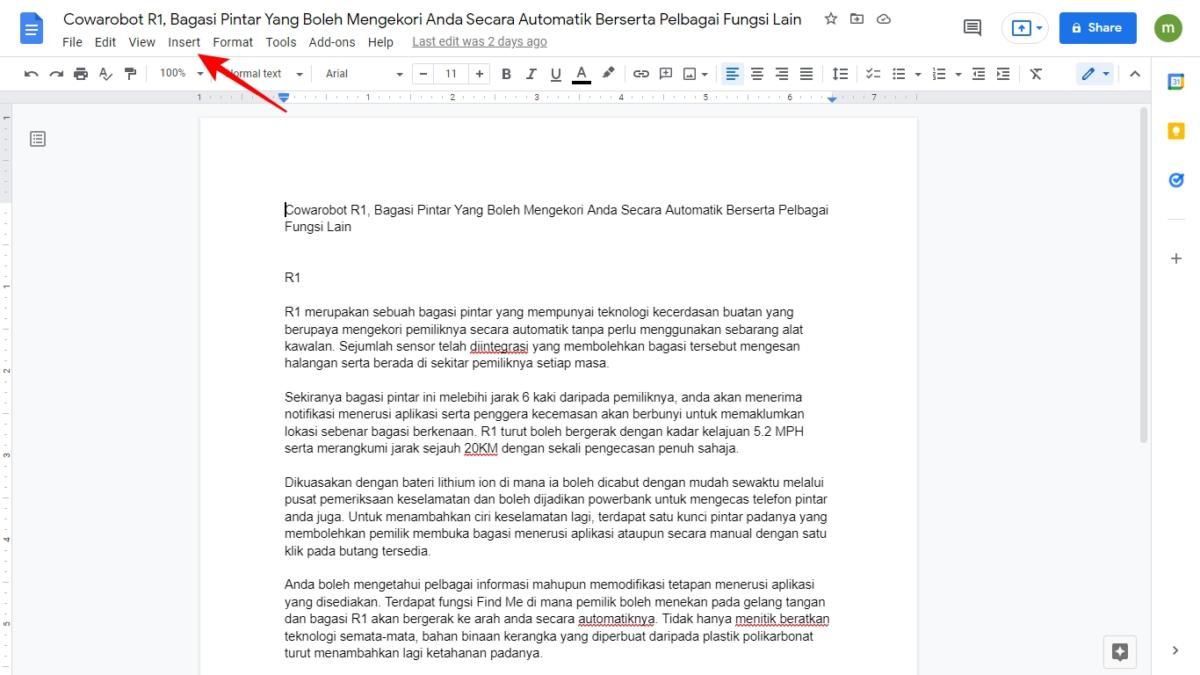
Task: Open Google Tasks side panel
Action: coord(1176,180)
